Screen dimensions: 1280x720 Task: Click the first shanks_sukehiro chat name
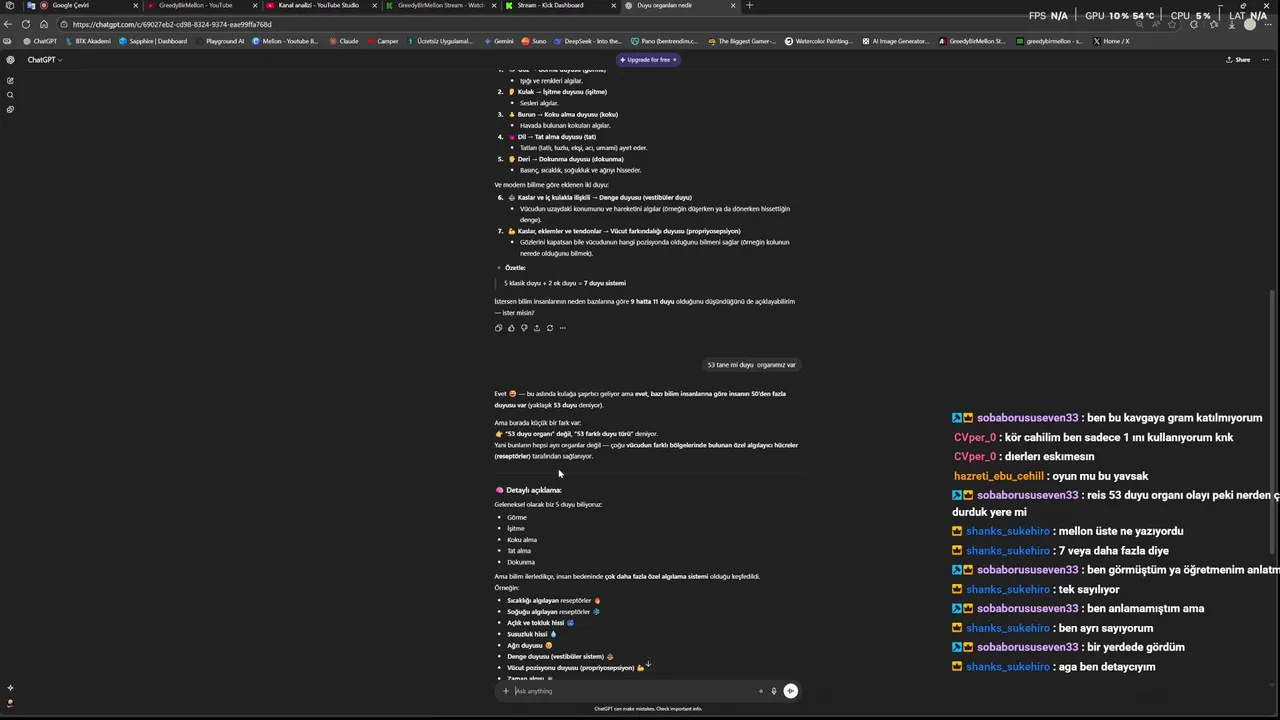(x=1008, y=531)
